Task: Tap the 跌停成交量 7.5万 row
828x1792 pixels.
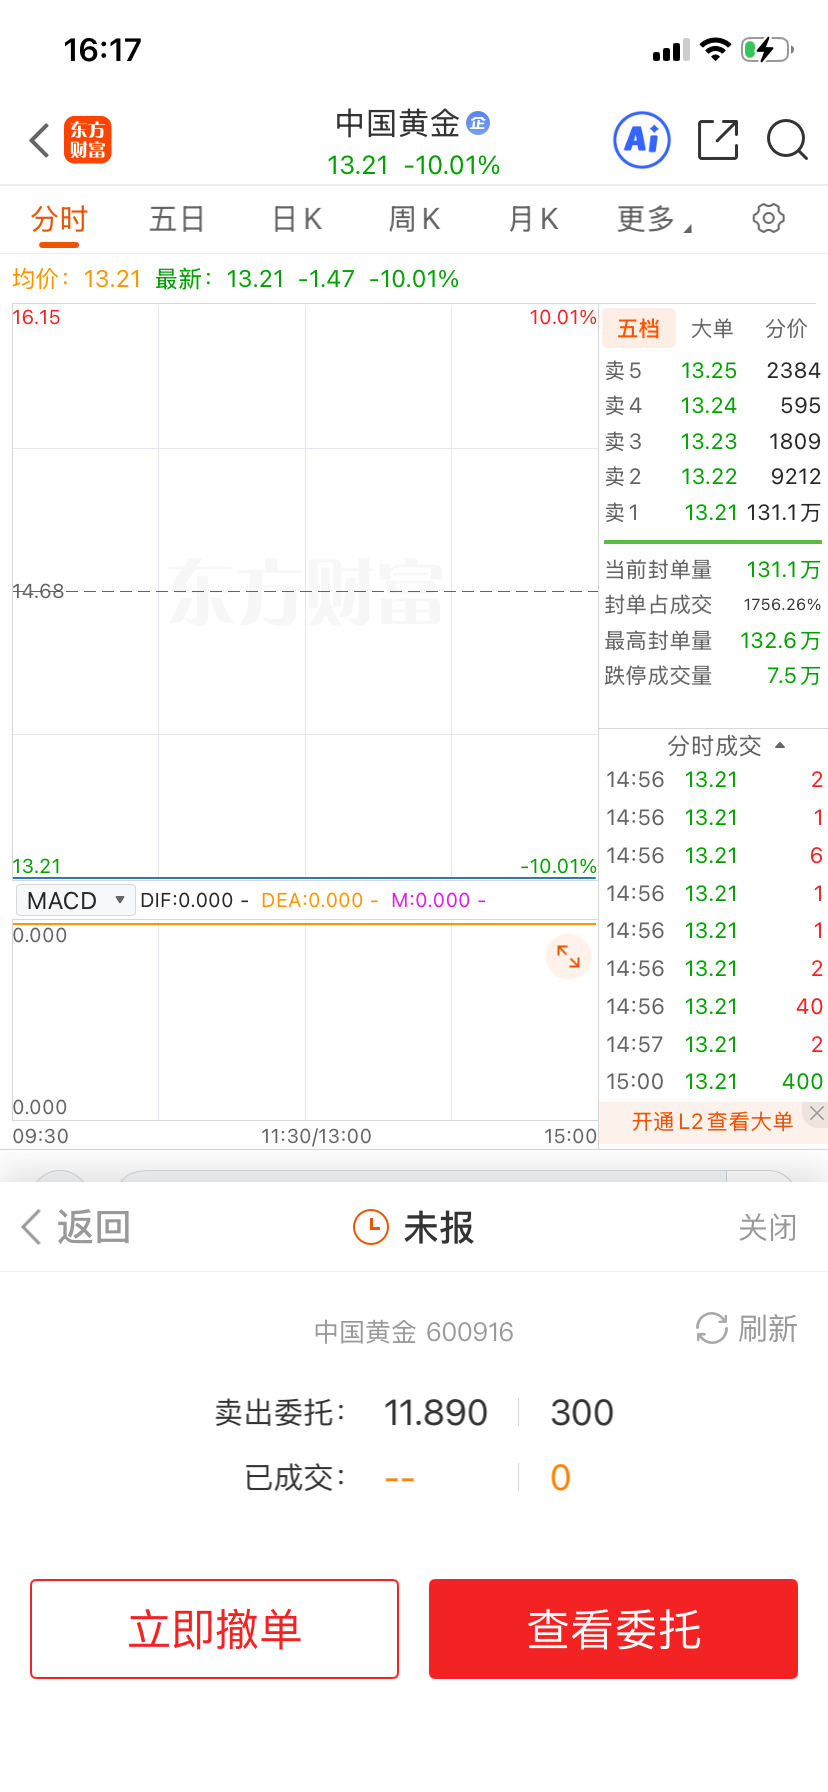Action: 712,676
